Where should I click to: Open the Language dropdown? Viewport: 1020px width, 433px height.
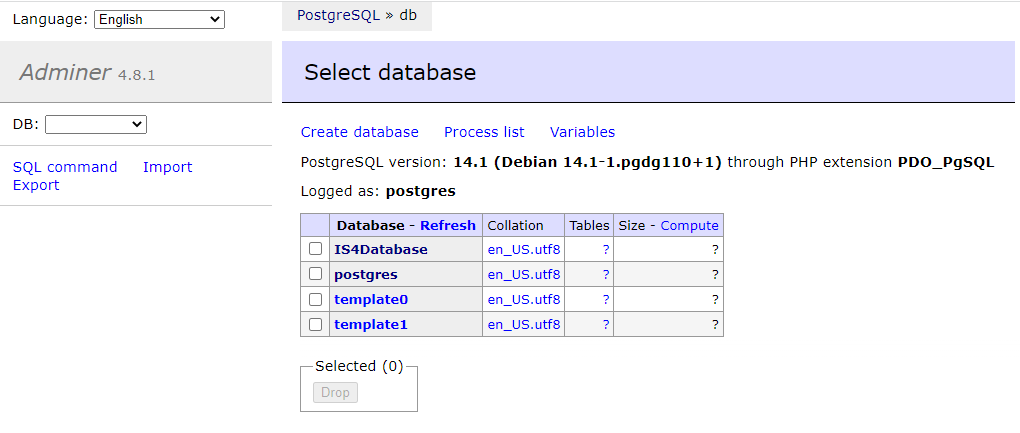coord(159,20)
